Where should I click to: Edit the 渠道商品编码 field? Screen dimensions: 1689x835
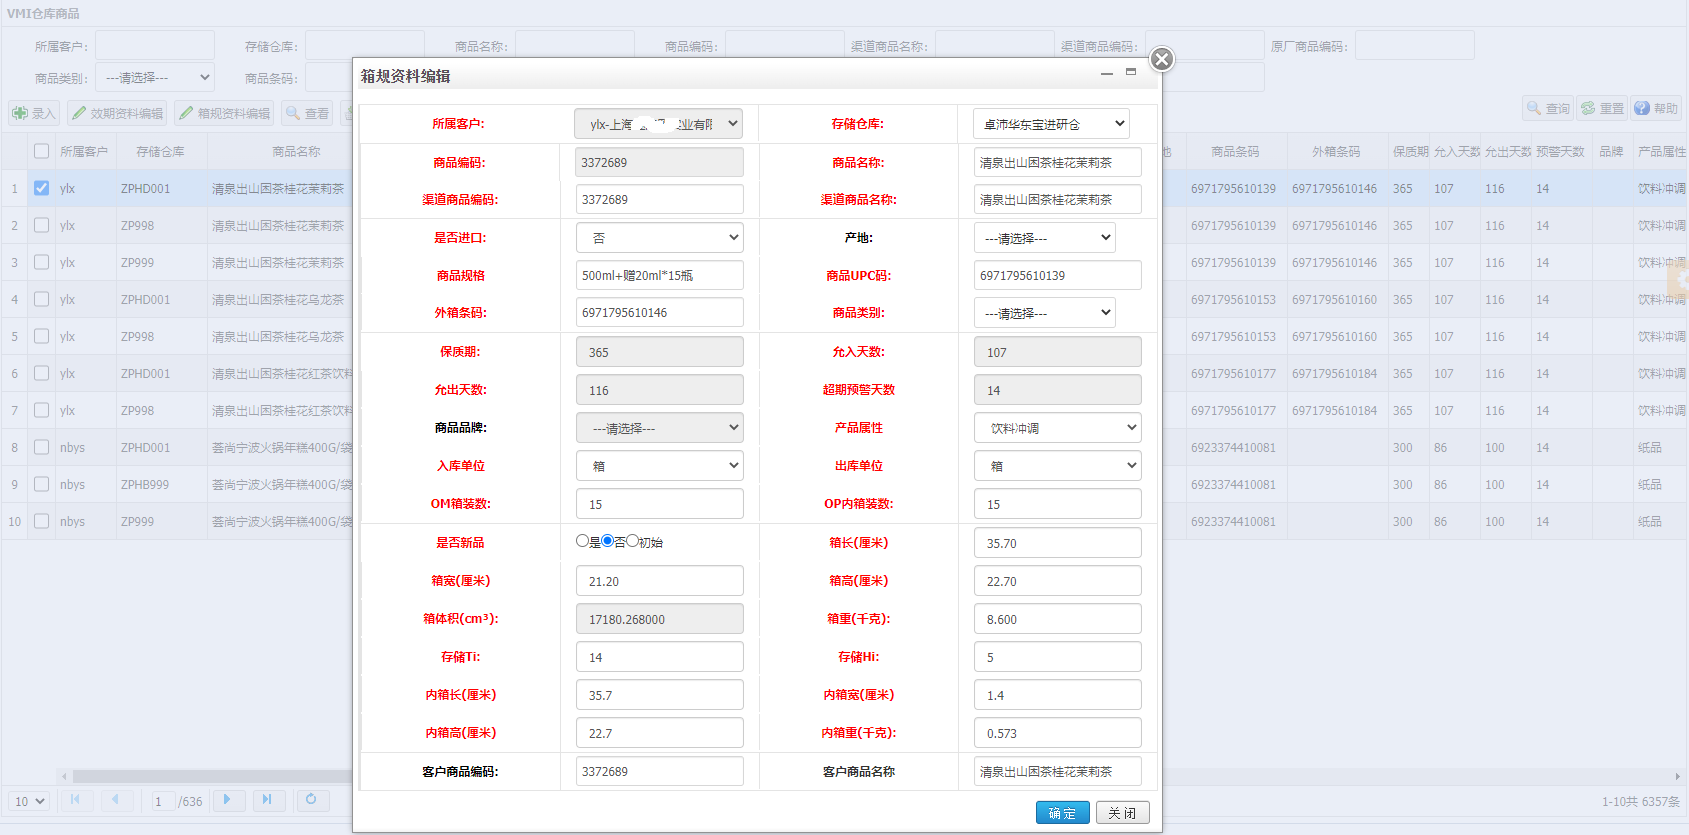[659, 199]
